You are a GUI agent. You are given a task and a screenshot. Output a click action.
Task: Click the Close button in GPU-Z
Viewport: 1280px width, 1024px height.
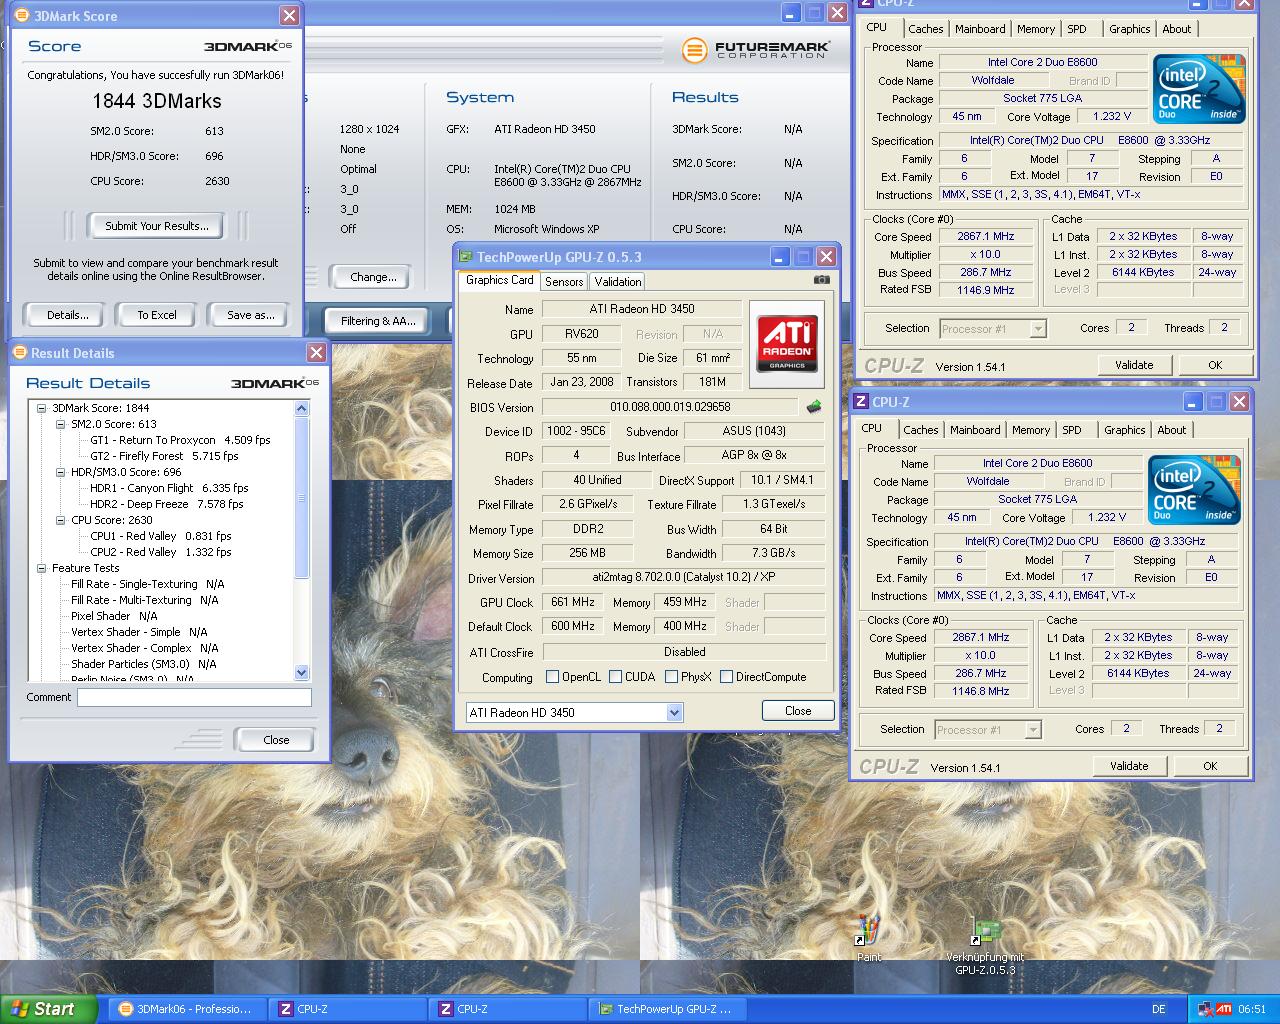pyautogui.click(x=798, y=711)
